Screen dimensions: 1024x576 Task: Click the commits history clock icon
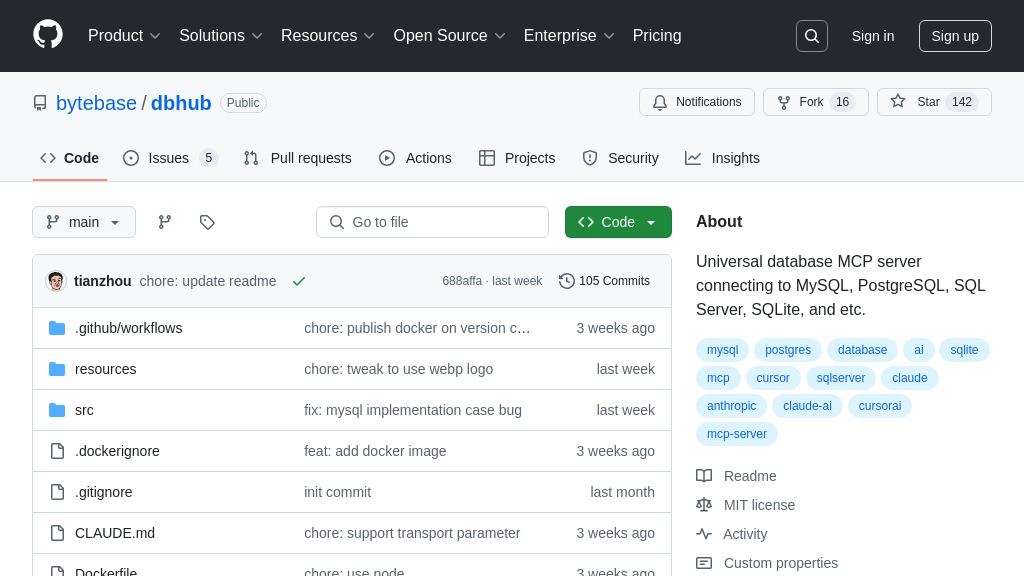(x=567, y=281)
